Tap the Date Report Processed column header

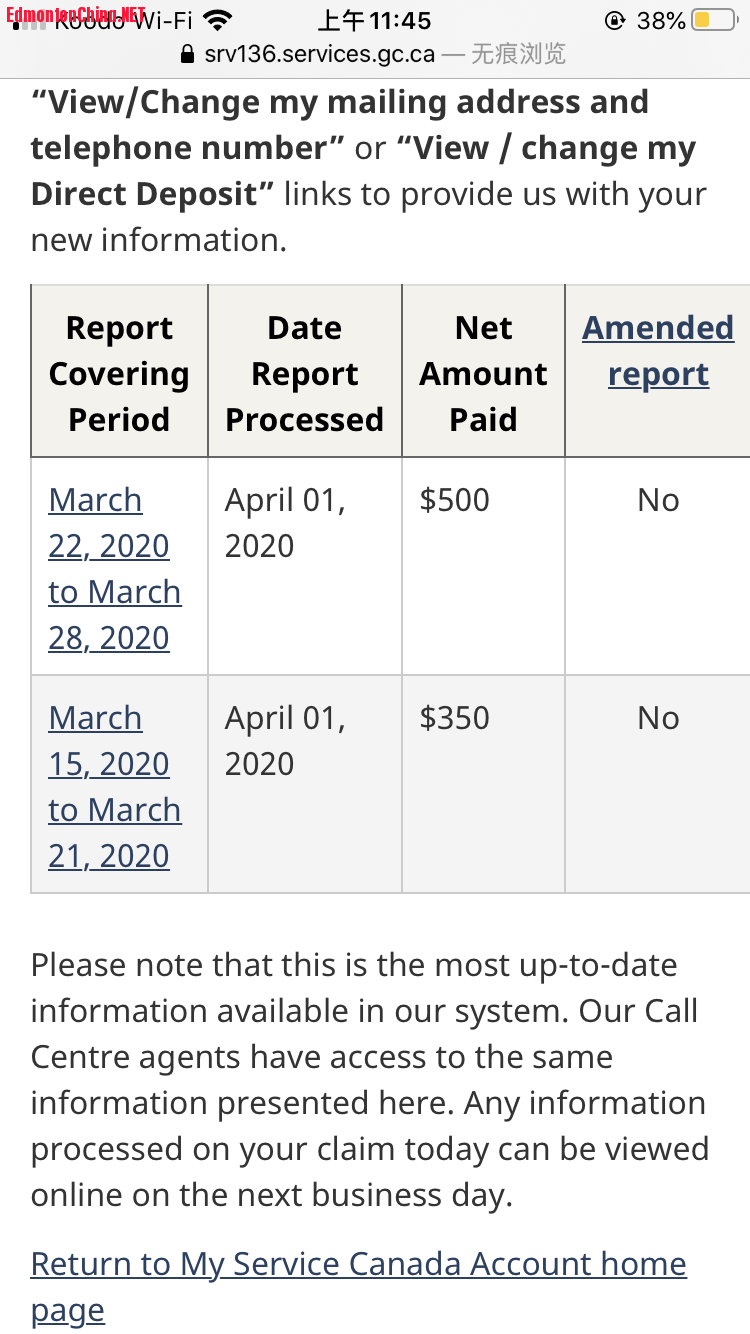305,373
